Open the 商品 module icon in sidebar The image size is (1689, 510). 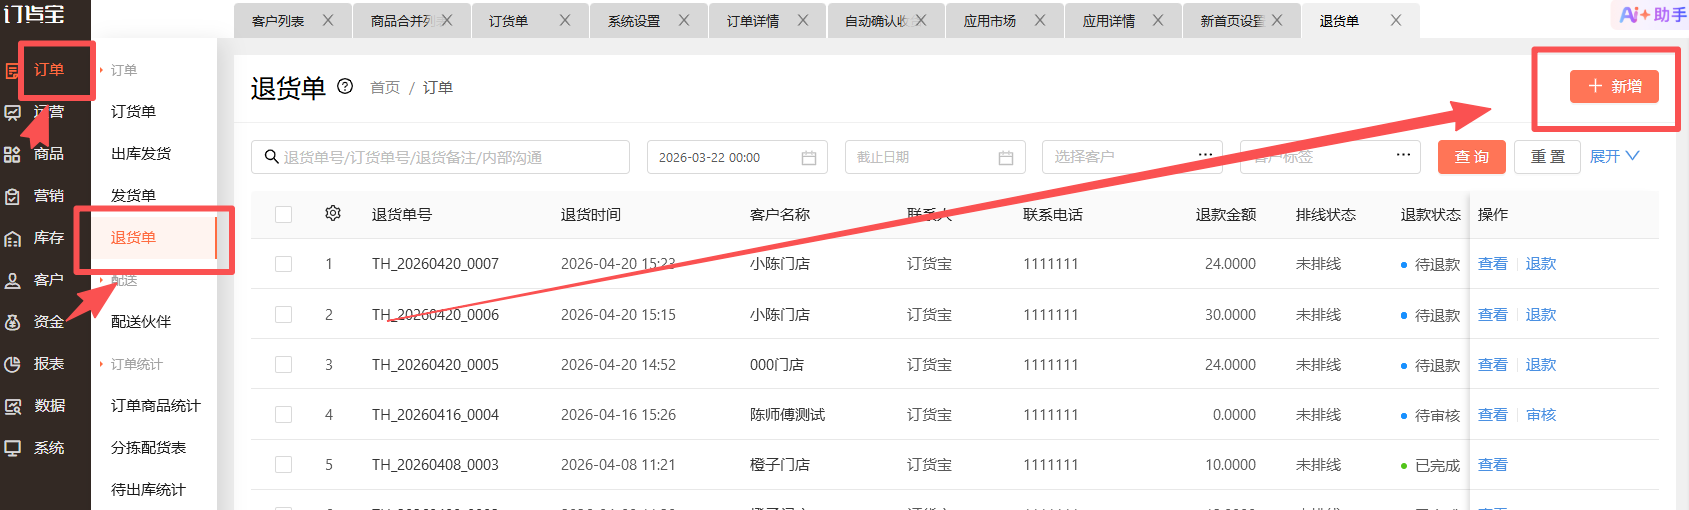[x=12, y=154]
